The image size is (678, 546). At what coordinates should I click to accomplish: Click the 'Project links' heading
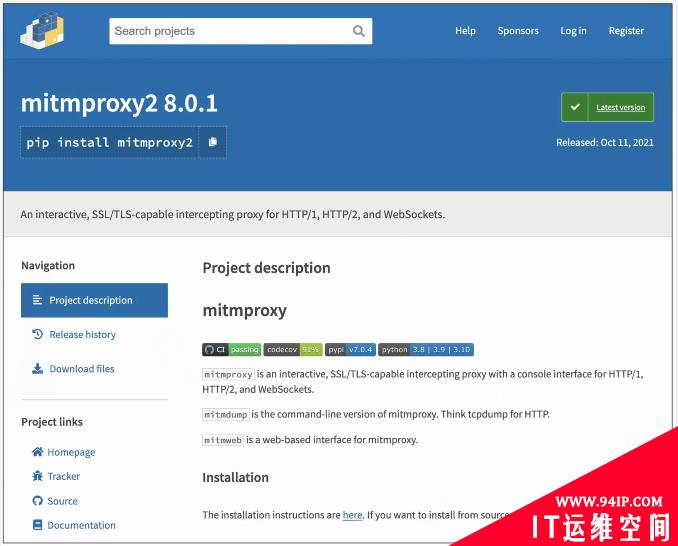[52, 422]
